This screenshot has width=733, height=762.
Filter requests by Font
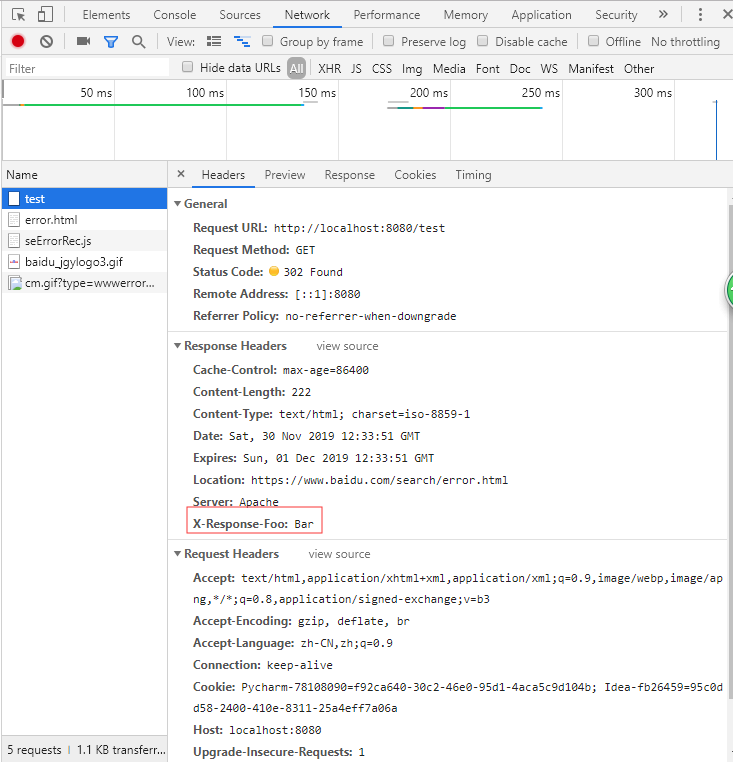click(488, 69)
